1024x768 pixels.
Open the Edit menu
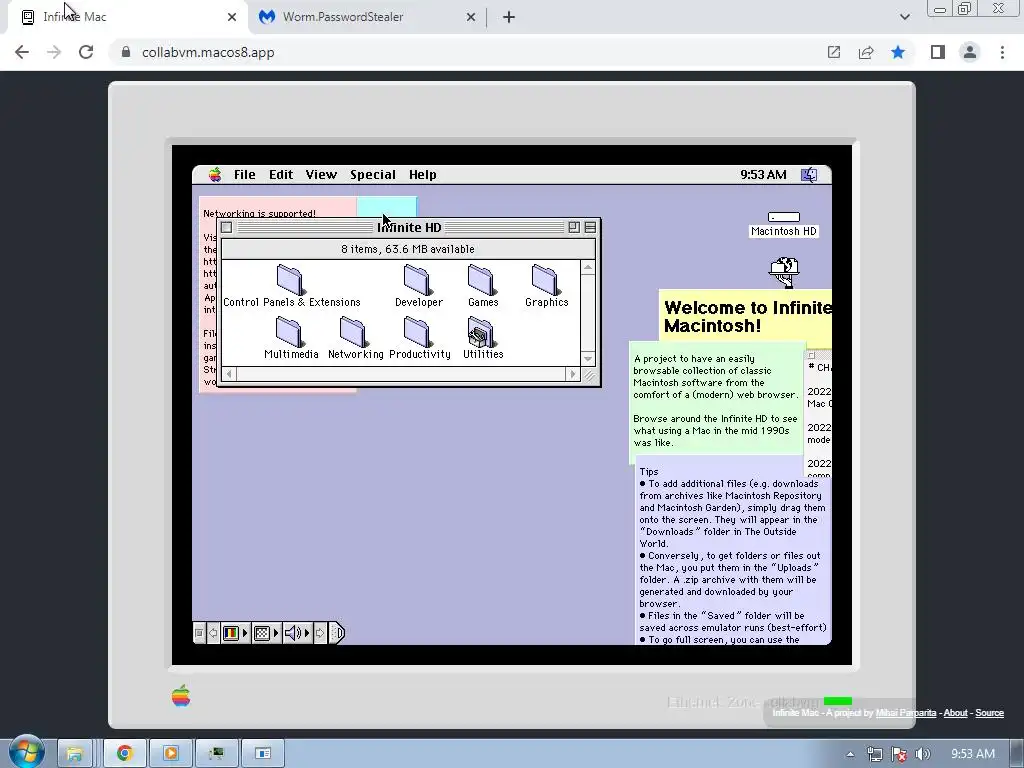click(x=281, y=174)
